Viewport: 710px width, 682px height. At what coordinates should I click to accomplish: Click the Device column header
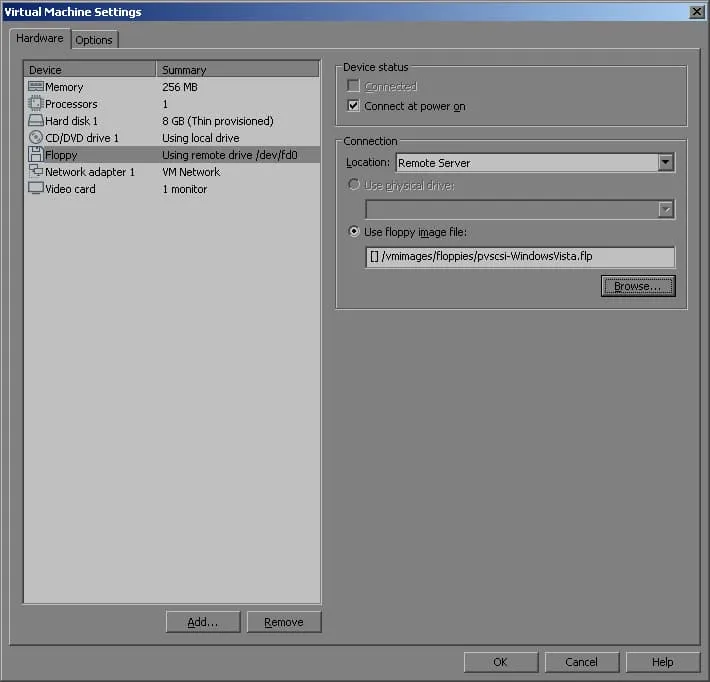90,69
